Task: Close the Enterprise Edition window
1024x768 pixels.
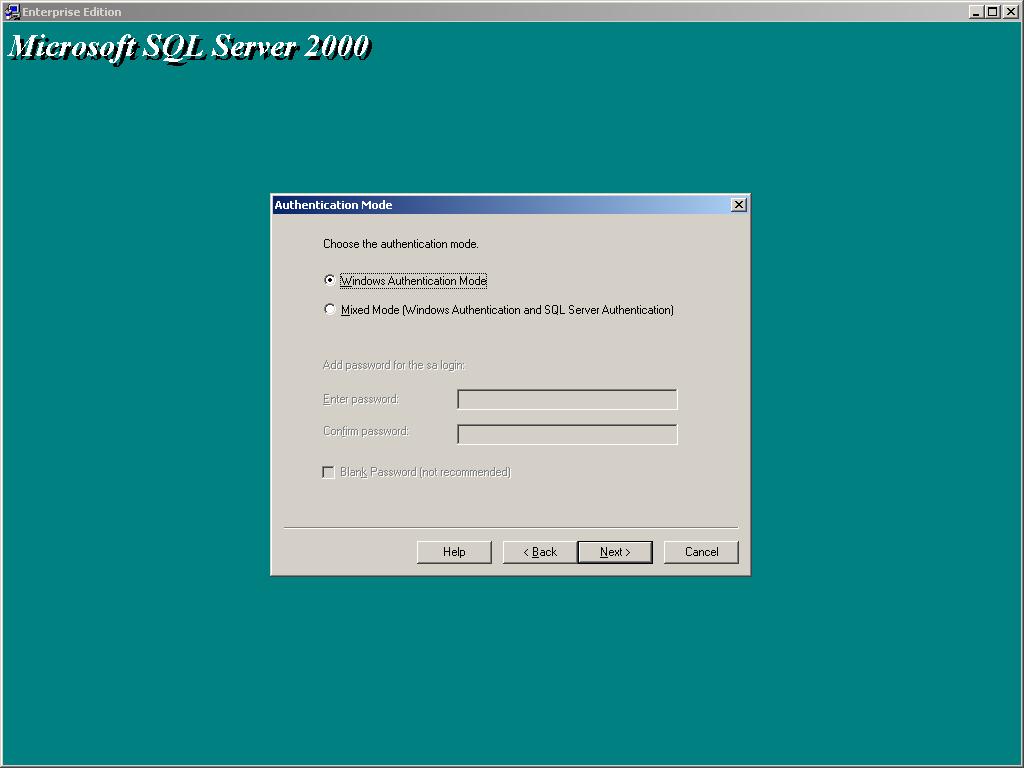Action: 1010,12
